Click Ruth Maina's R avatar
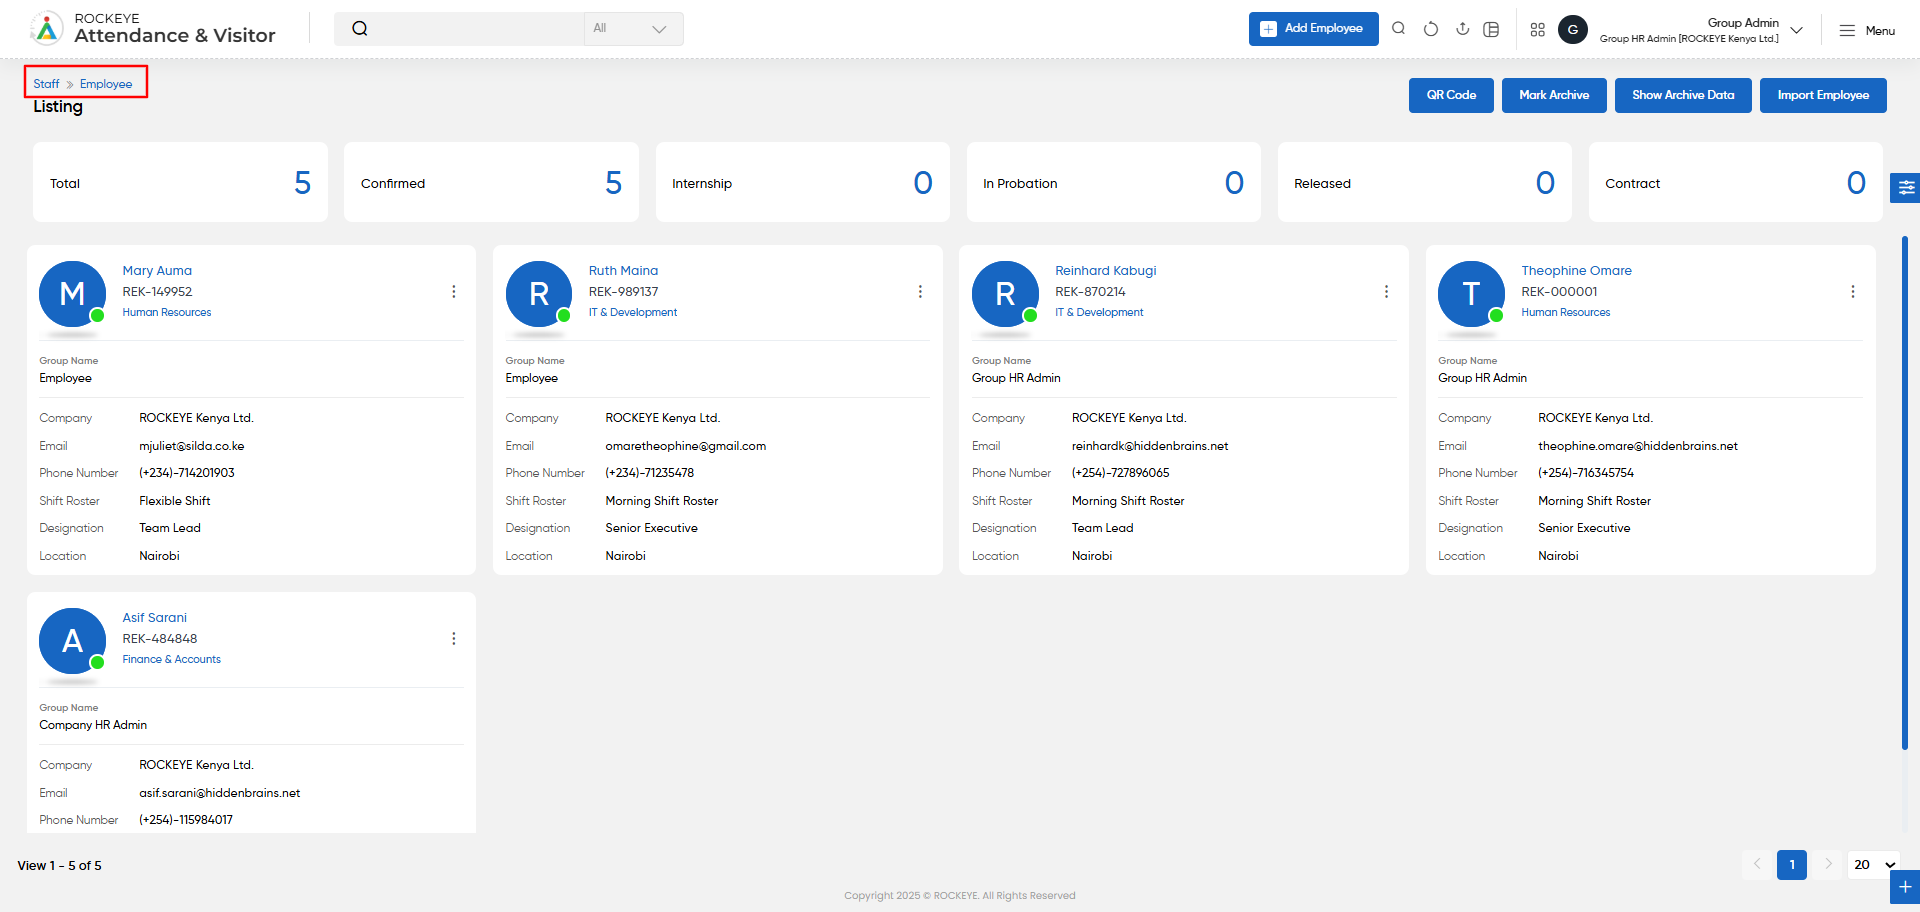Screen dimensions: 1920x912 (539, 294)
